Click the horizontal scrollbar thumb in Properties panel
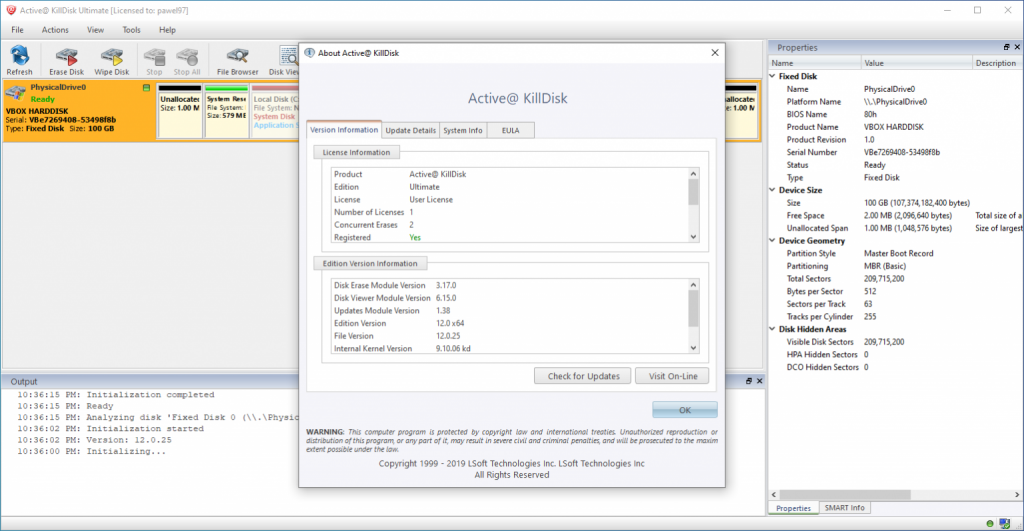This screenshot has height=531, width=1024. (844, 495)
